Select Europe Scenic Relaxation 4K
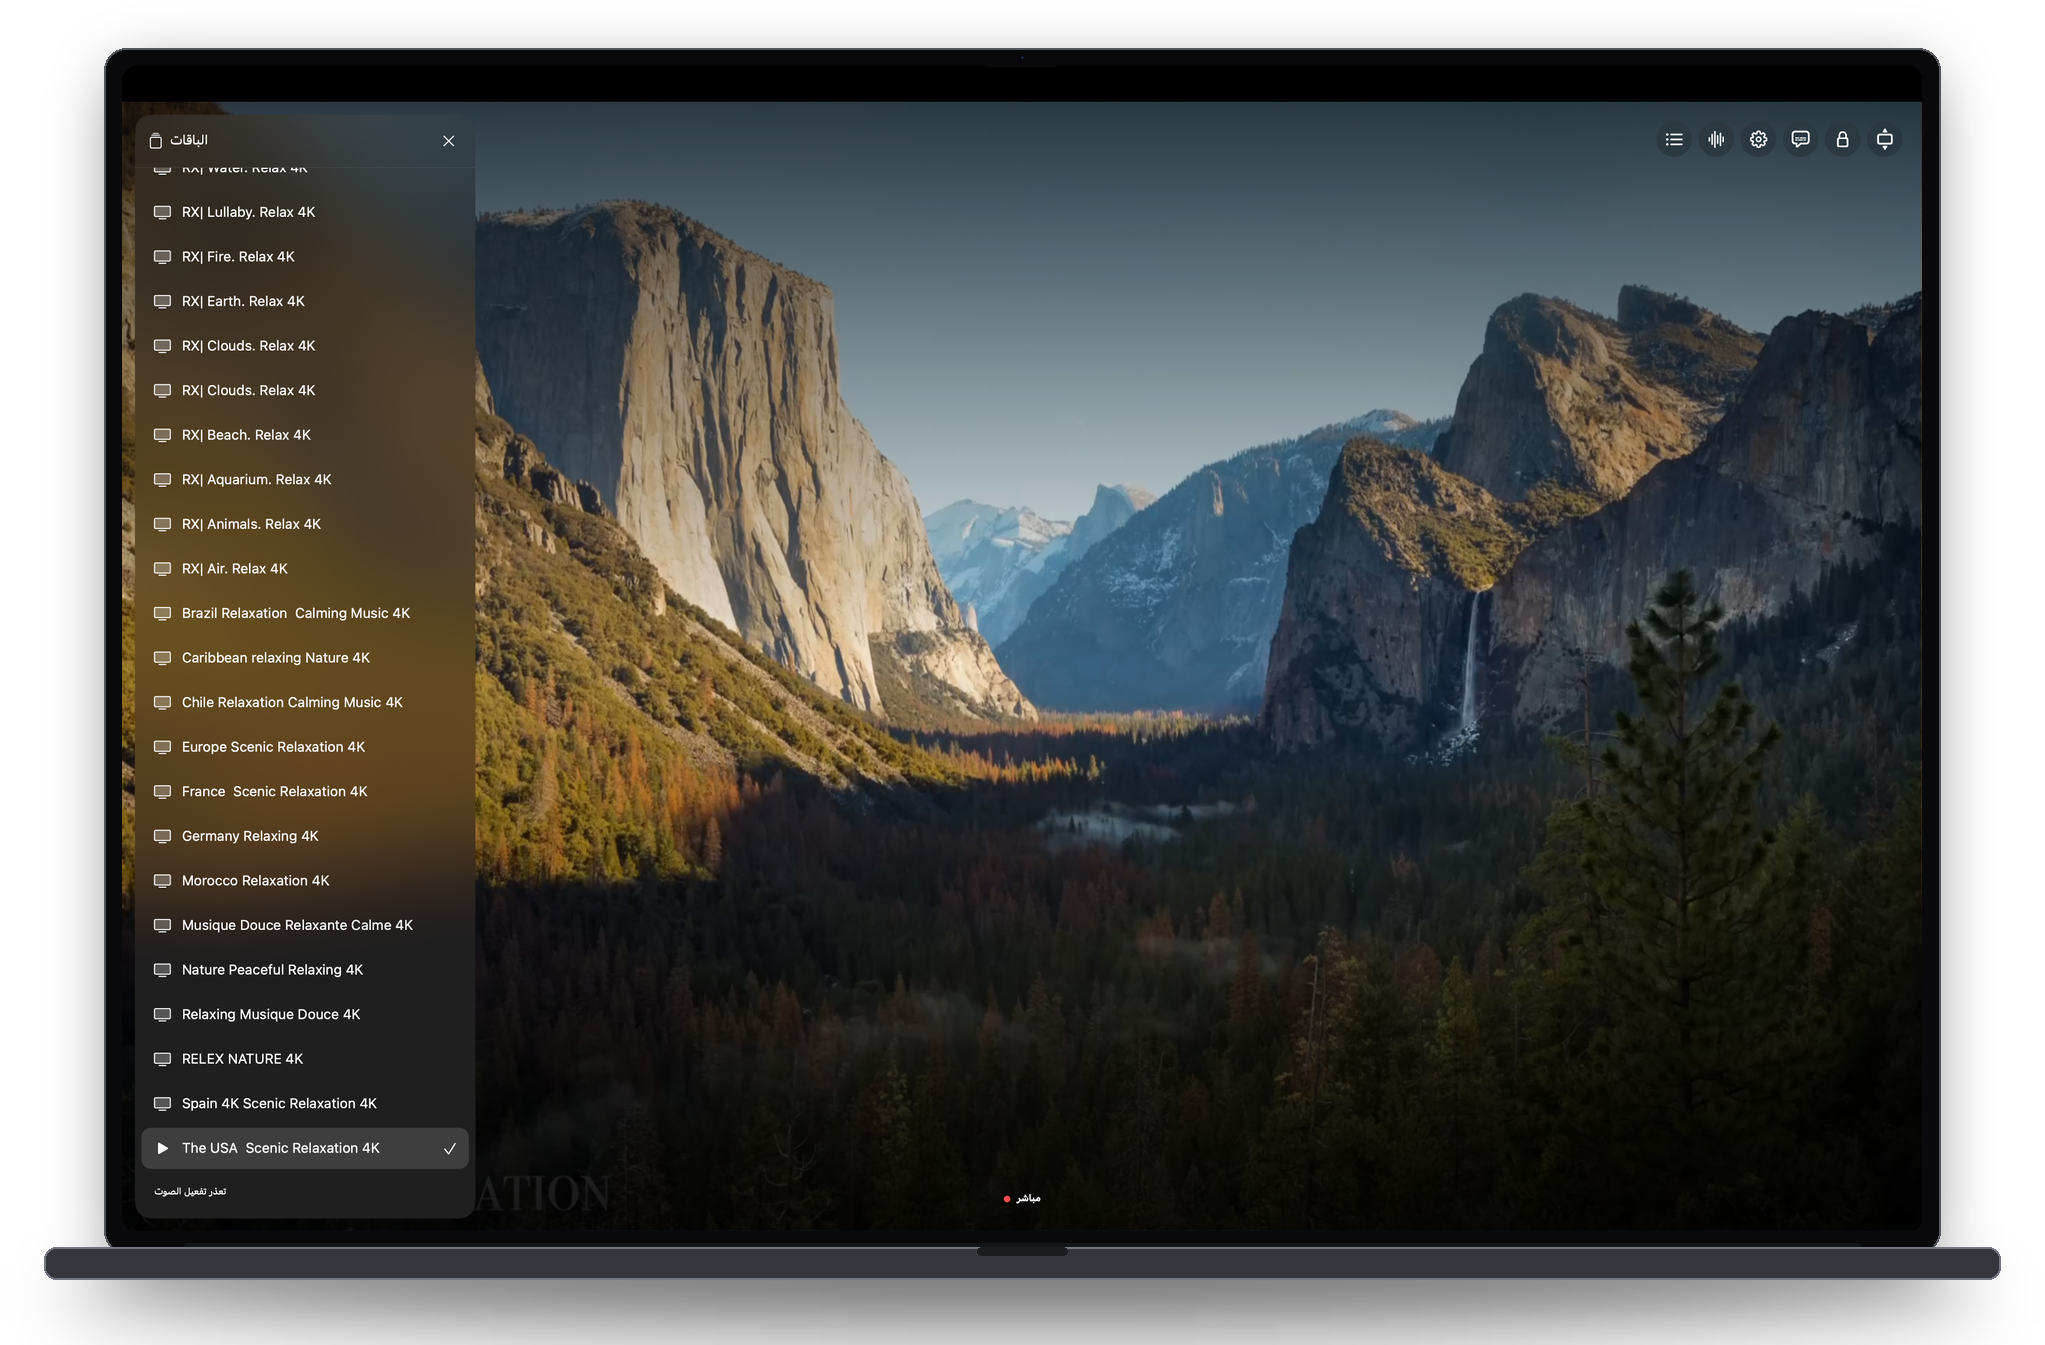The image size is (2045, 1345). coord(305,747)
